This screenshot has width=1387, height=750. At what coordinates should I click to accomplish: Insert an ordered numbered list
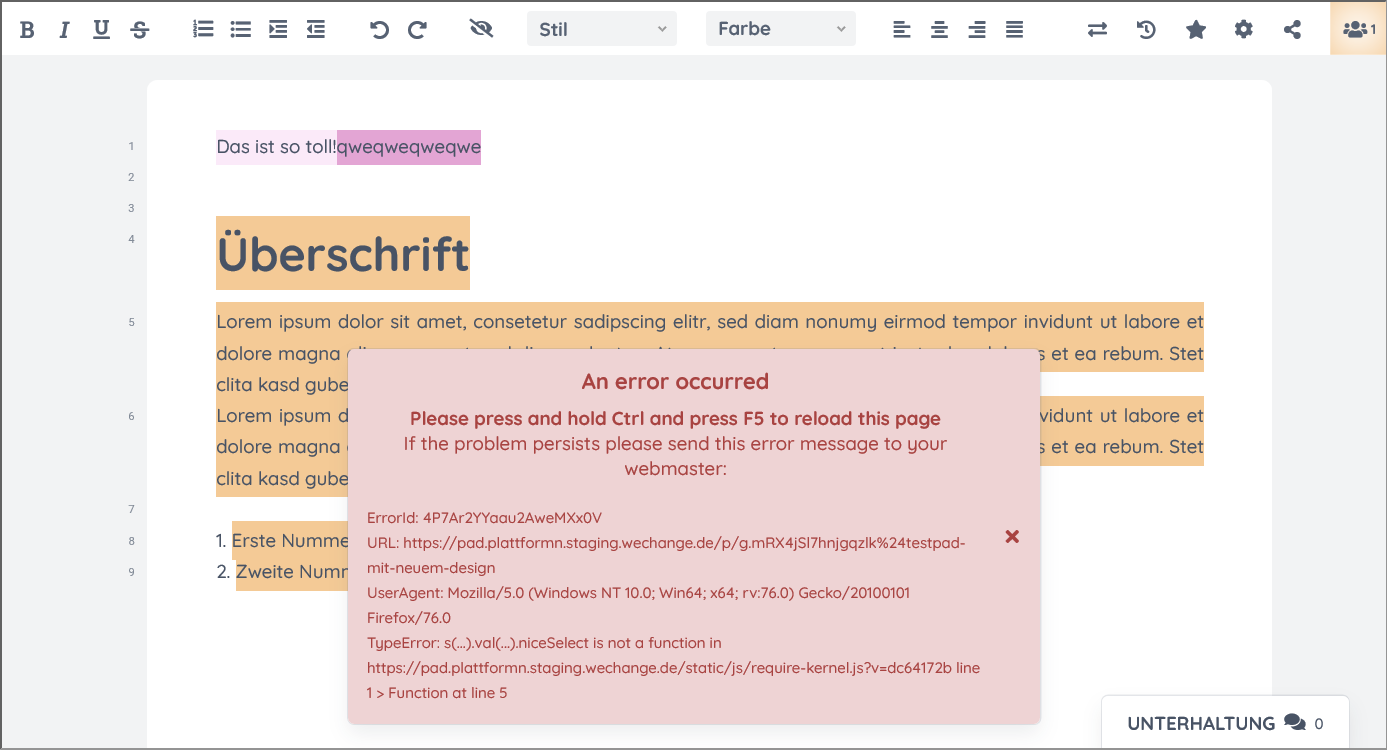coord(203,30)
